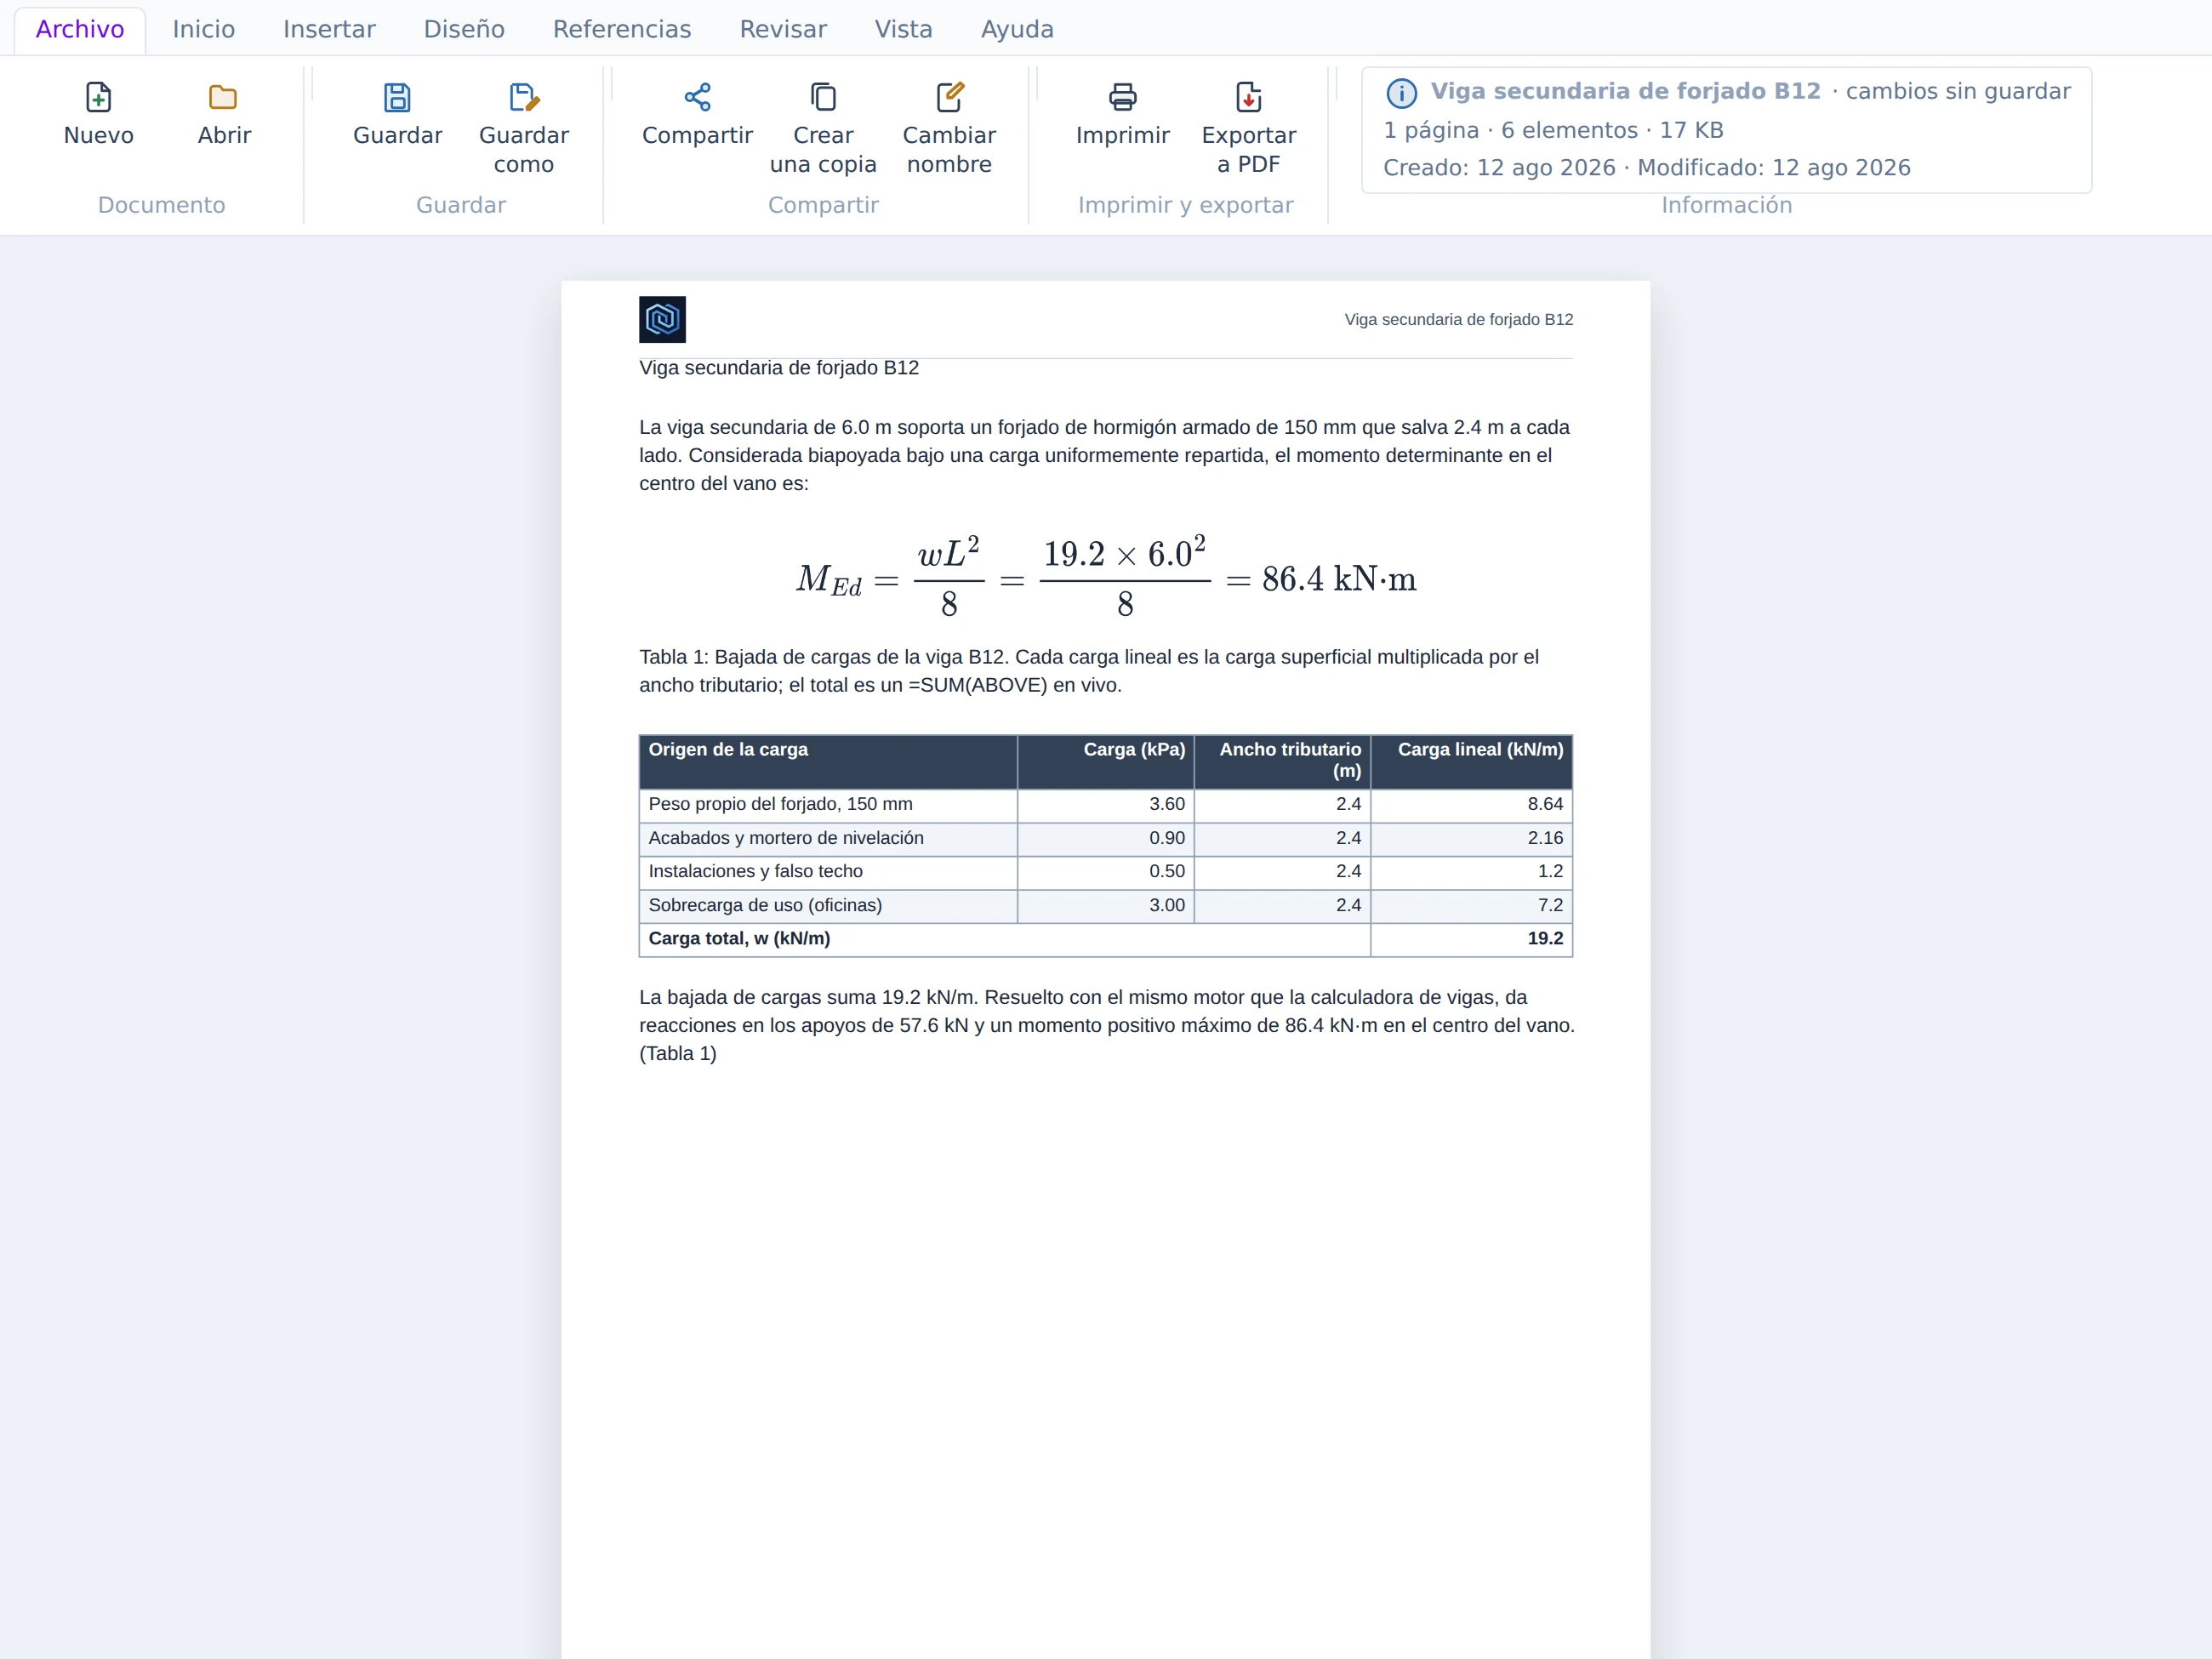Click the 'Peso propio del forjado, 150 mm' cell
Screen dimensions: 2212x1659
(828, 805)
